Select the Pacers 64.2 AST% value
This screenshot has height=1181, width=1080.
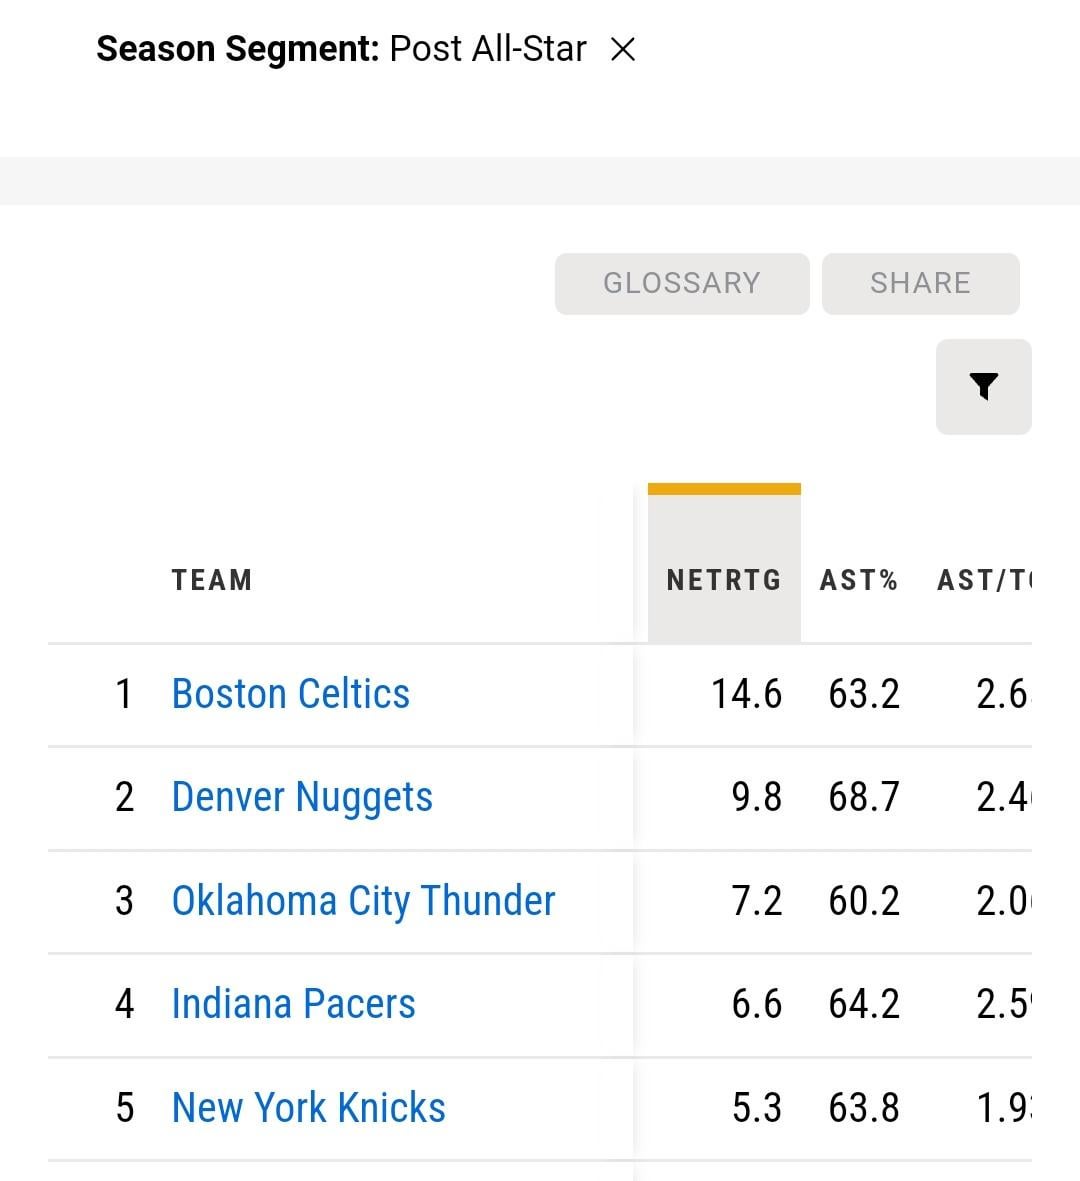(864, 1004)
